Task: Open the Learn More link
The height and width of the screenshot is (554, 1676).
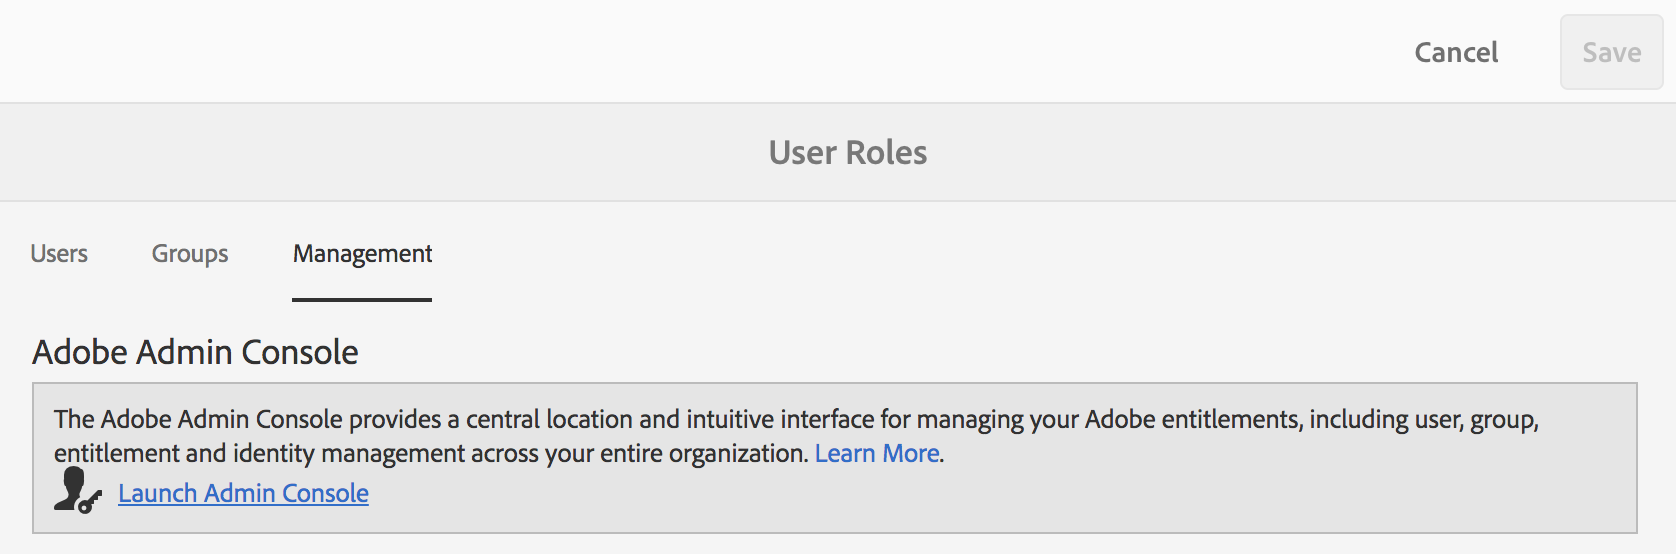Action: click(x=877, y=453)
